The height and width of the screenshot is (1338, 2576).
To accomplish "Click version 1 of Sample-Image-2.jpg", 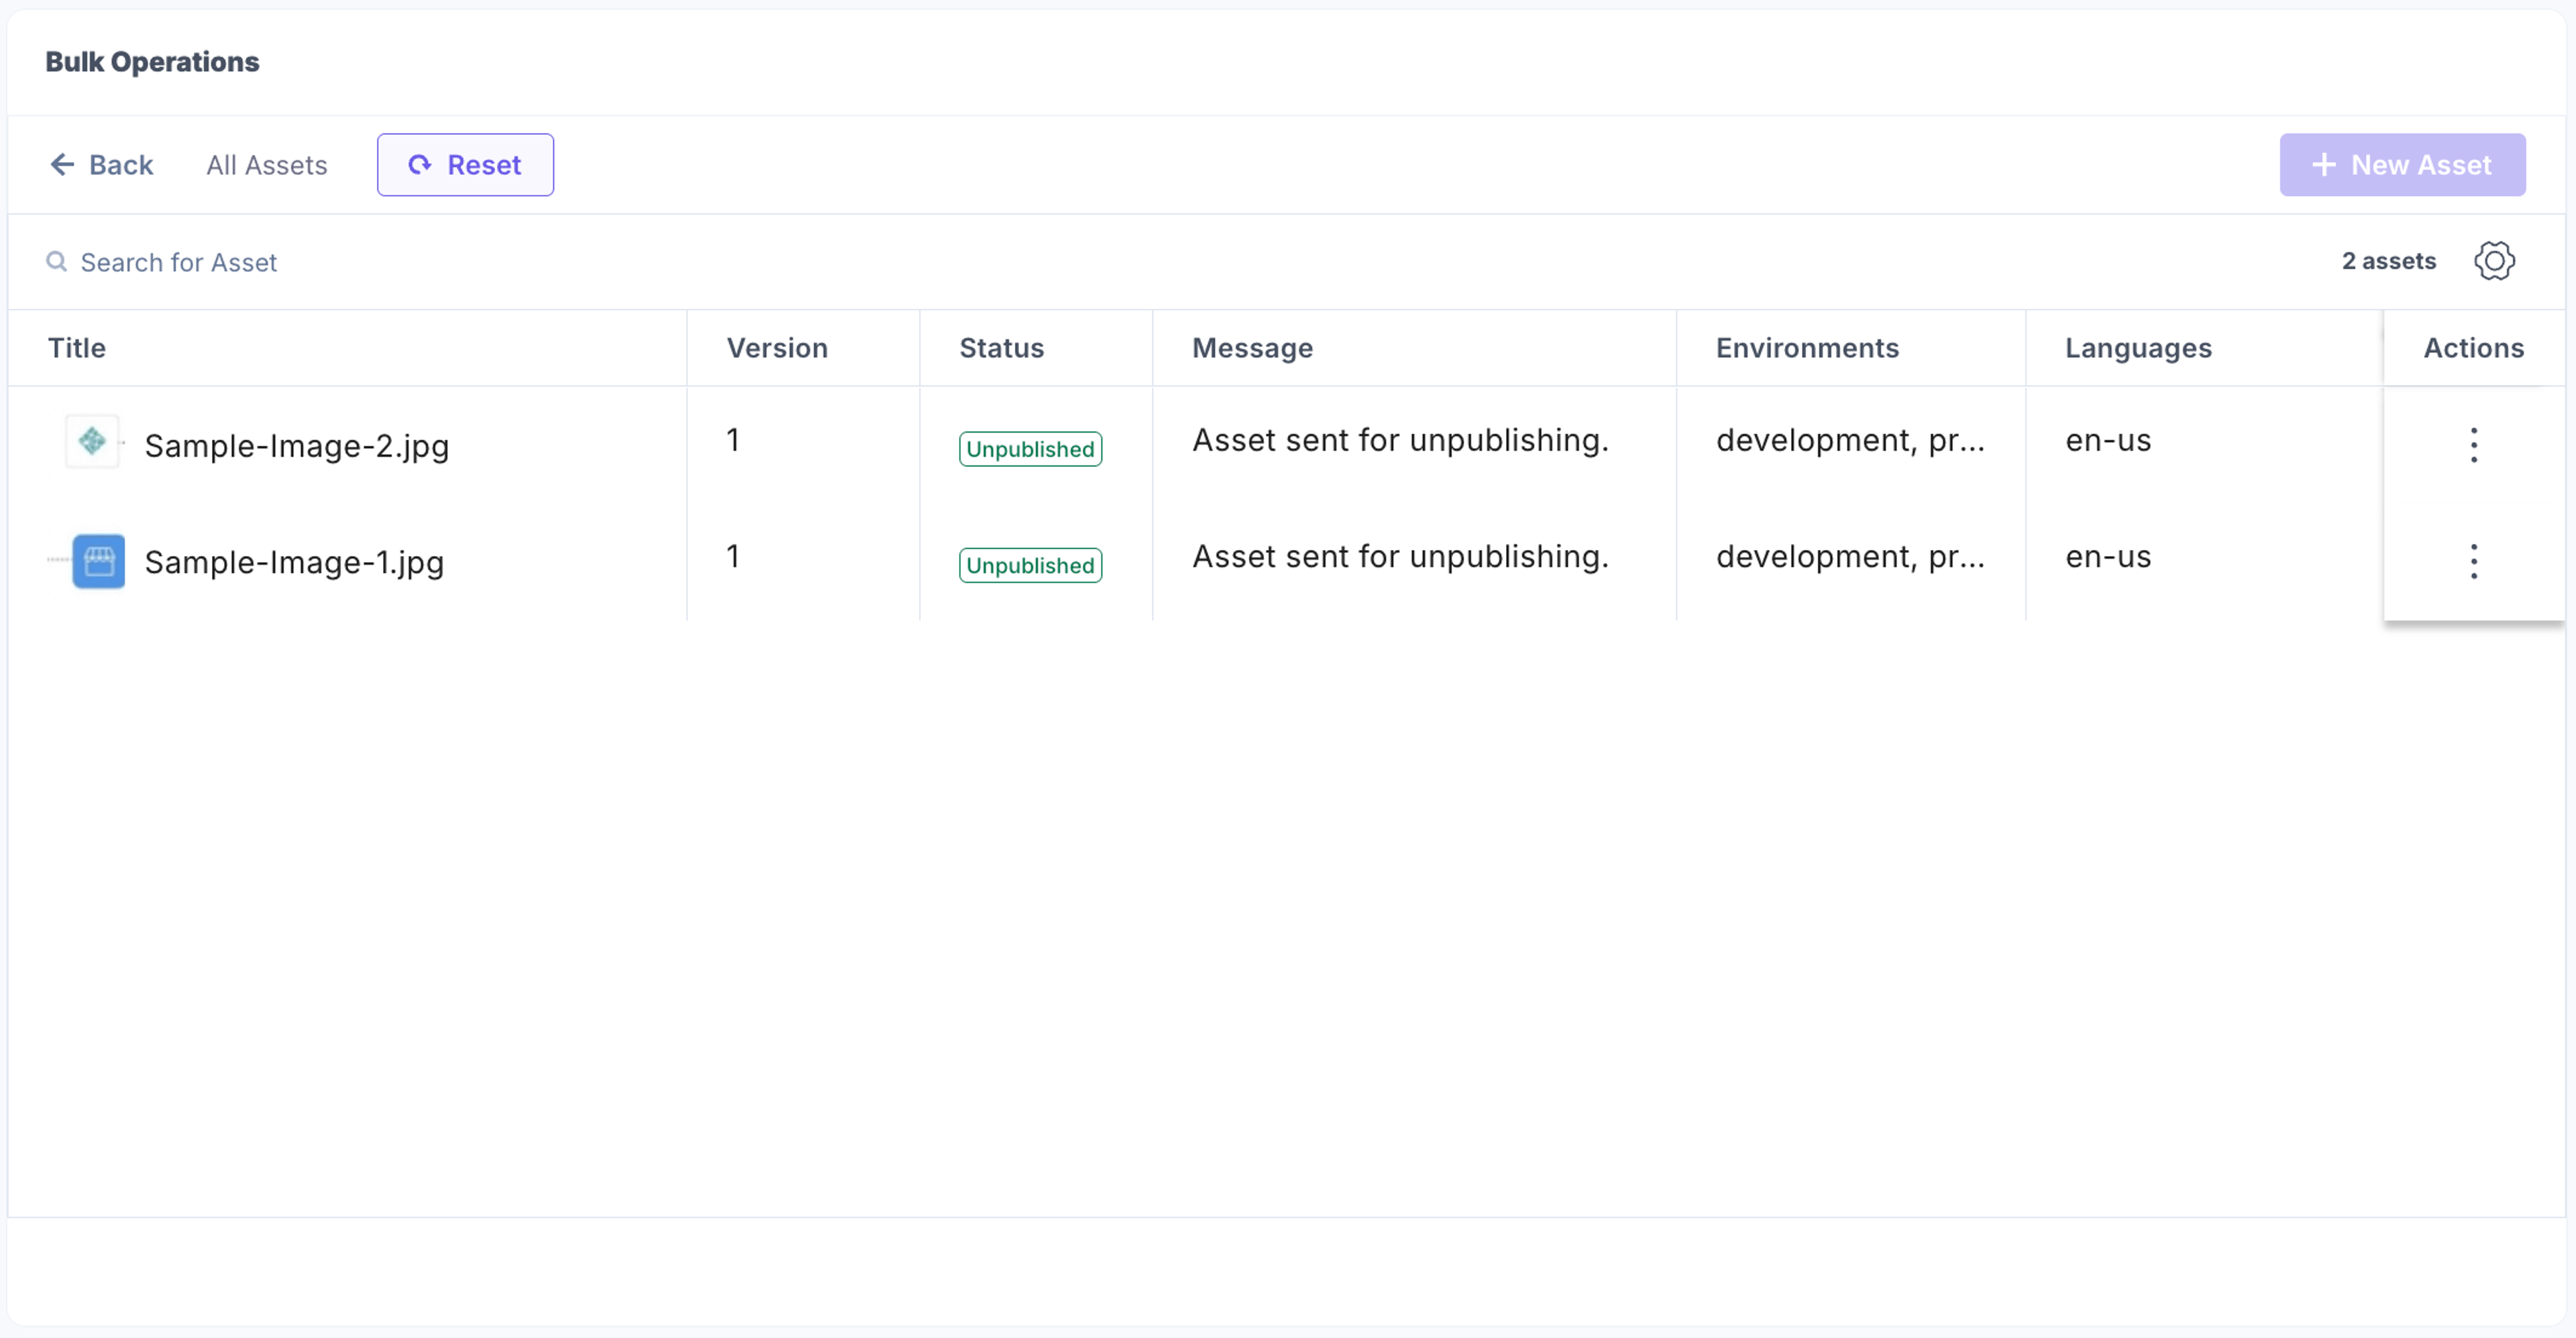I will (733, 440).
